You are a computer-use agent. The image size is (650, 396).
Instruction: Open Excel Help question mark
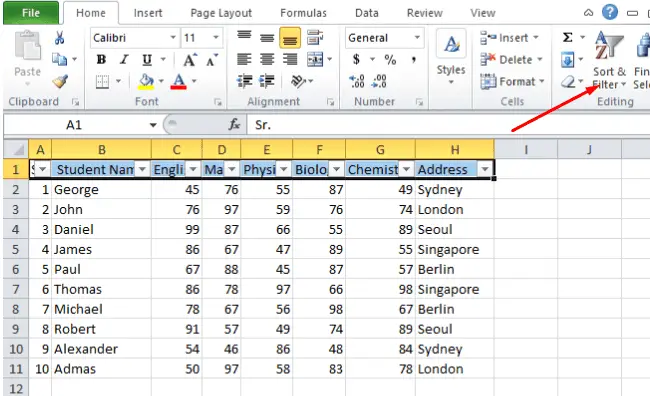(x=609, y=12)
